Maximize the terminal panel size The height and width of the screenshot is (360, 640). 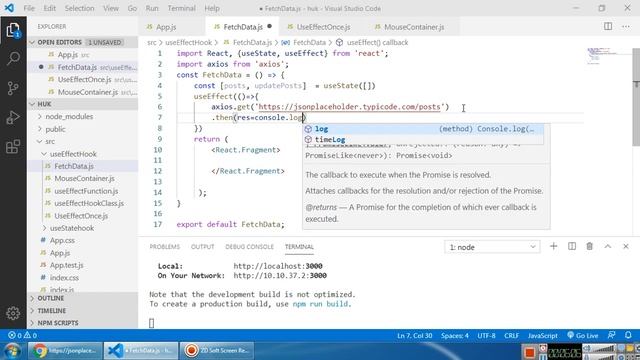pyautogui.click(x=607, y=246)
